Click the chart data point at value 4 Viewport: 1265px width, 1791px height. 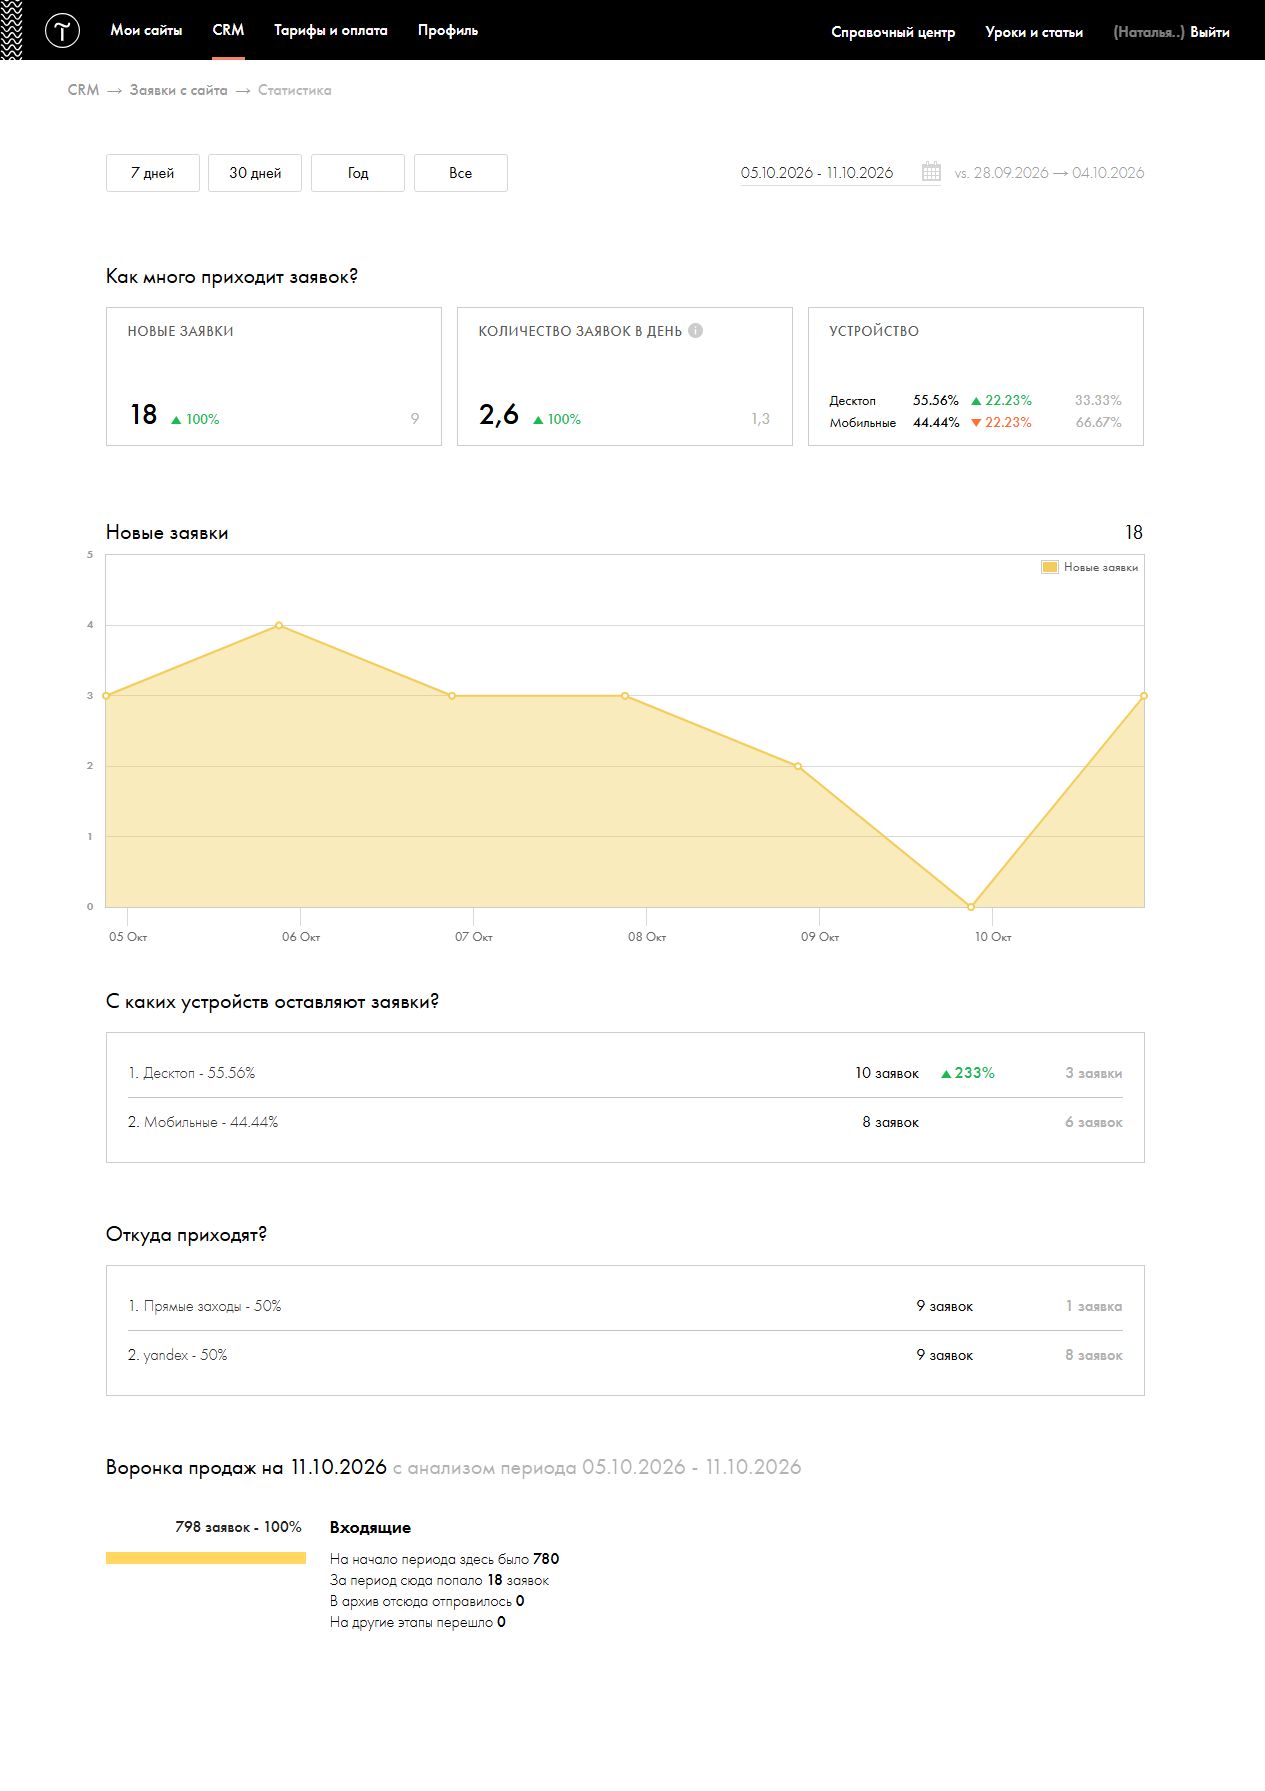point(279,625)
